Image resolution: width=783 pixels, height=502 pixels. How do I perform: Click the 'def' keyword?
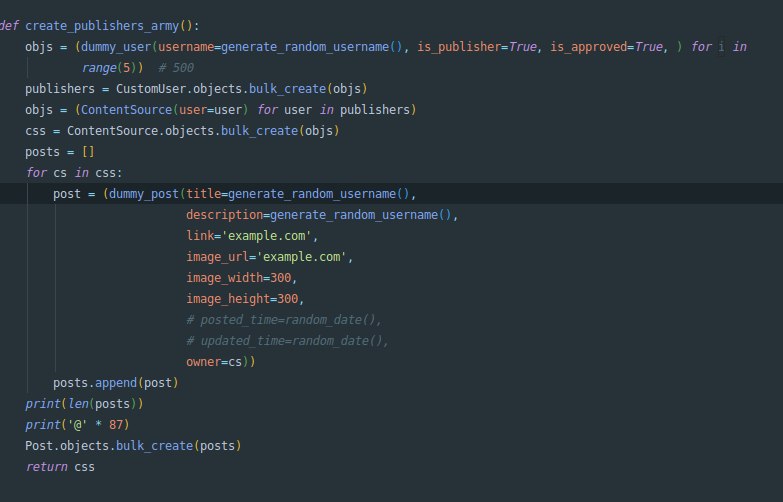pos(9,26)
